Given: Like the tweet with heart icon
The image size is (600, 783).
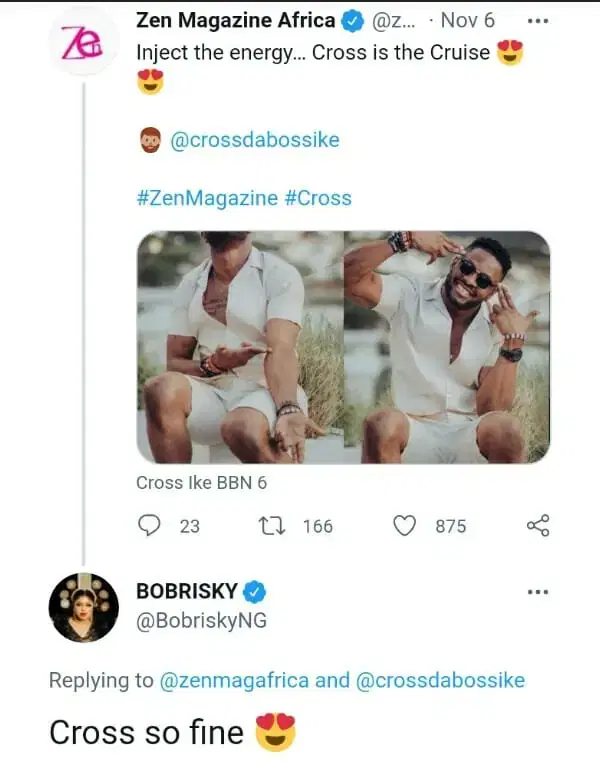Looking at the screenshot, I should 404,525.
